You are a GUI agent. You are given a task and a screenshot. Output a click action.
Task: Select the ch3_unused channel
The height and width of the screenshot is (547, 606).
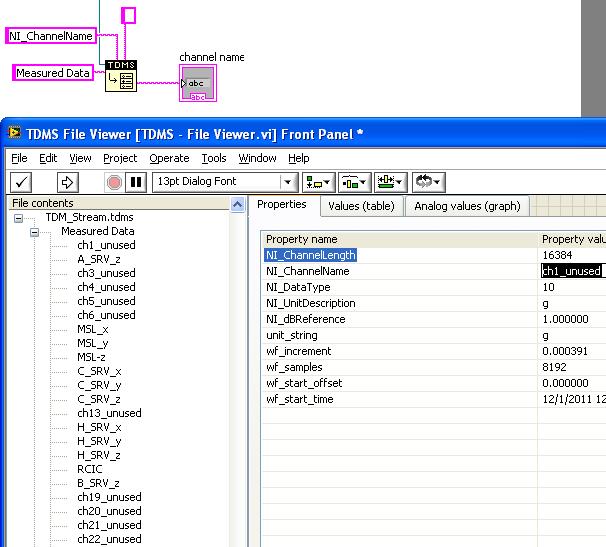pyautogui.click(x=106, y=273)
